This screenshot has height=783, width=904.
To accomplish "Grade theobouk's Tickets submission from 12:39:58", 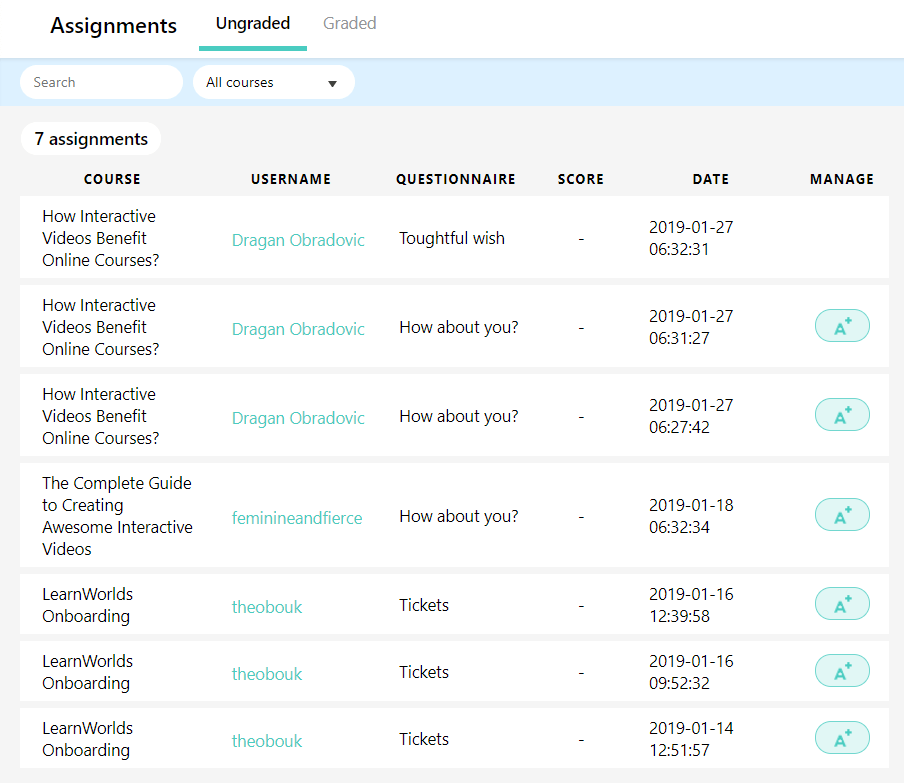I will point(842,604).
